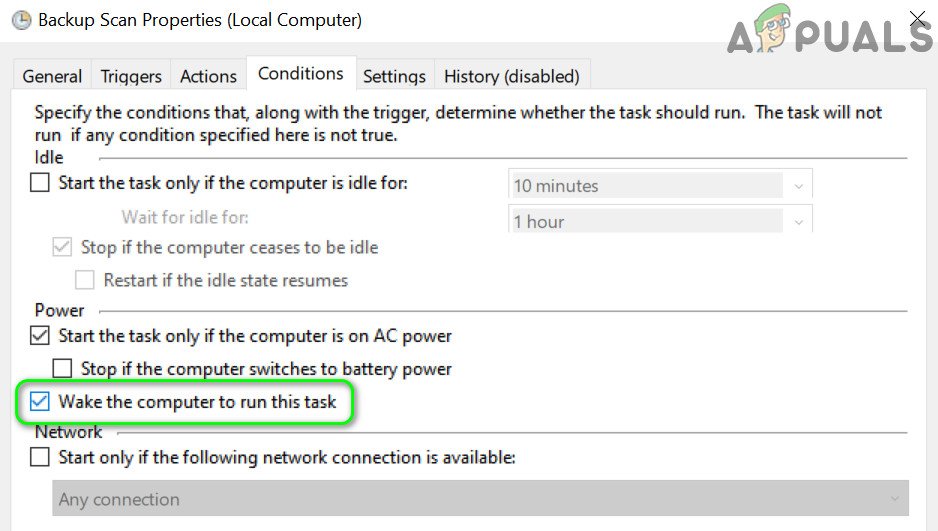938x531 pixels.
Task: Enable stop if switching to battery power
Action: [62, 369]
